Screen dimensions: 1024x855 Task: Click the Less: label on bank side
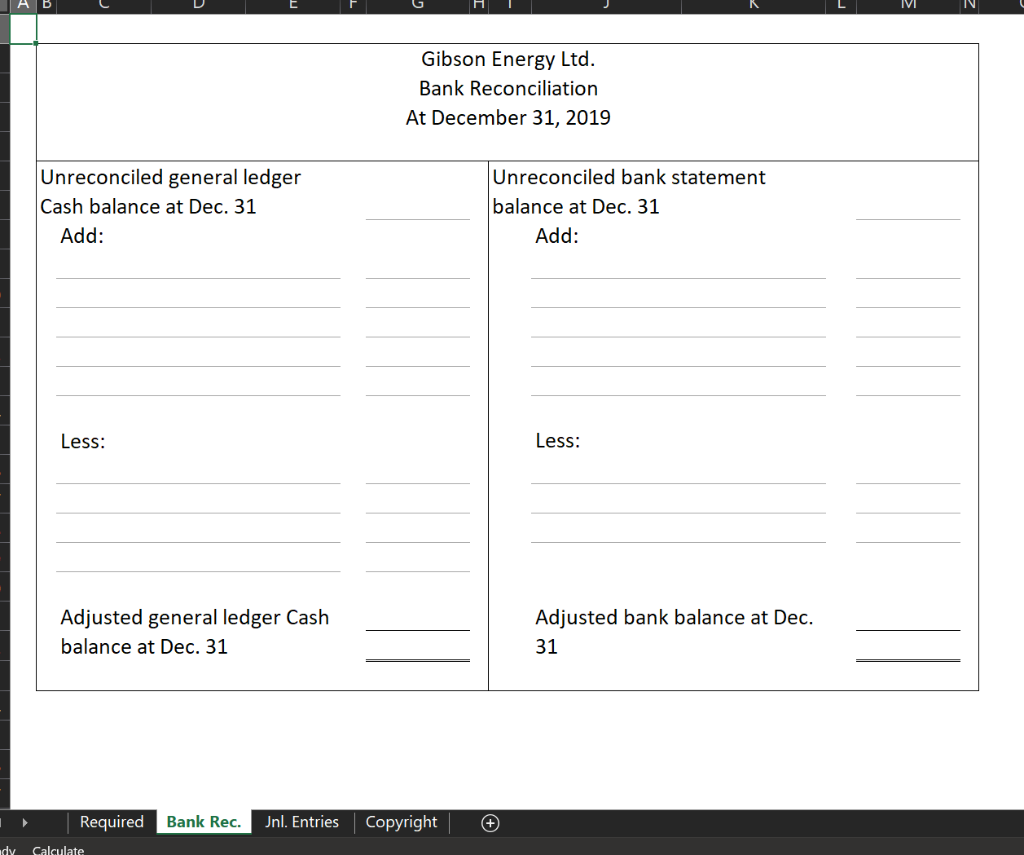pyautogui.click(x=558, y=441)
